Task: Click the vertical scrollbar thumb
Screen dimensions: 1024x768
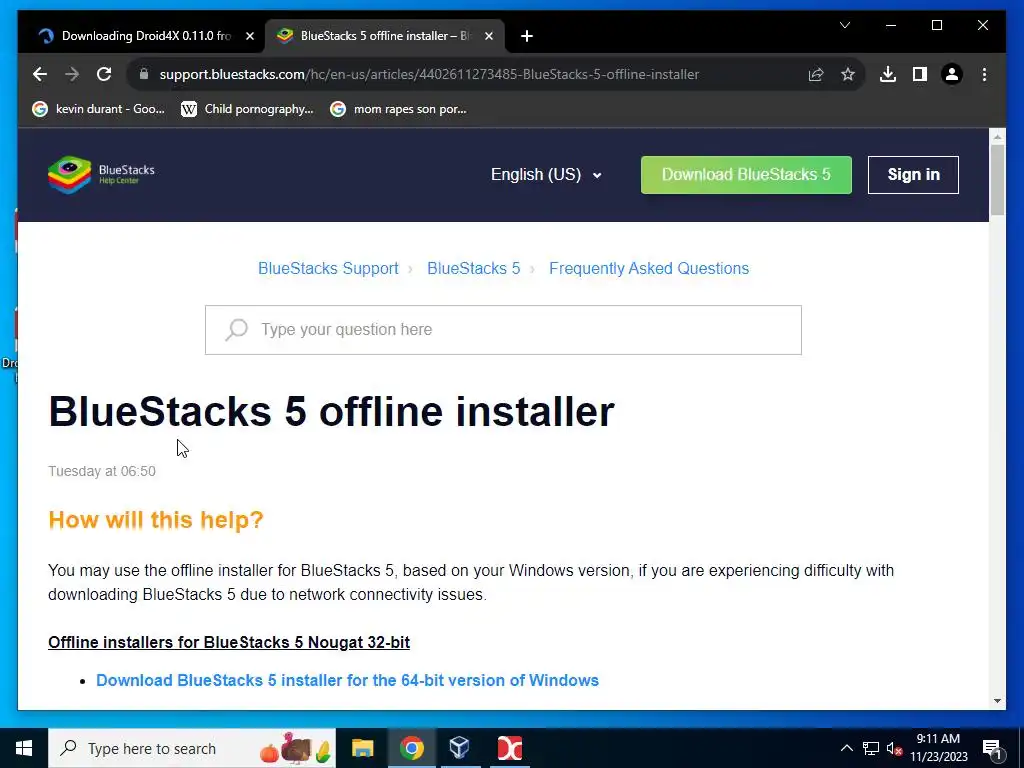Action: tap(997, 180)
